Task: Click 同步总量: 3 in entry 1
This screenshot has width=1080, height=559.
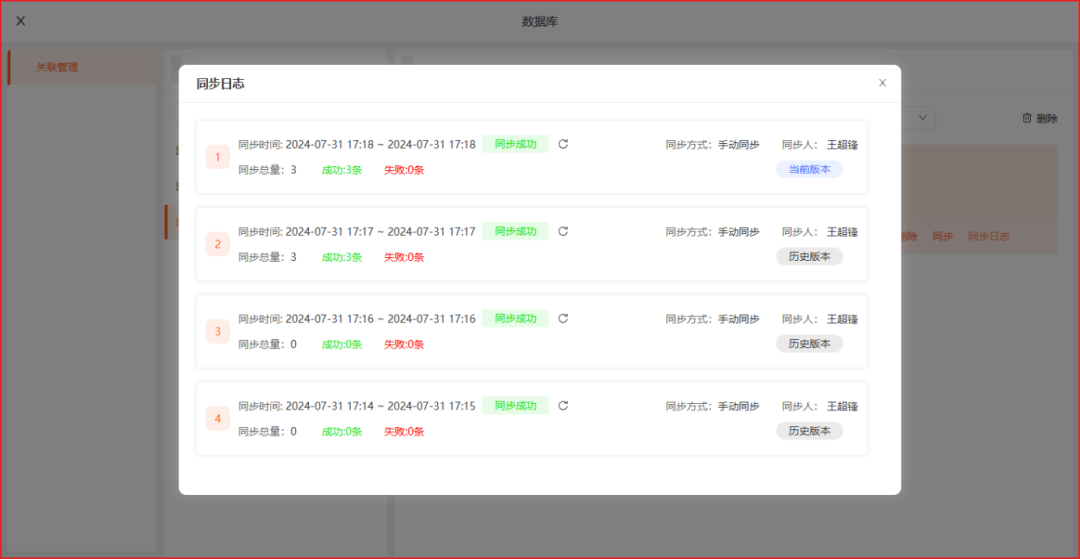Action: pos(267,170)
